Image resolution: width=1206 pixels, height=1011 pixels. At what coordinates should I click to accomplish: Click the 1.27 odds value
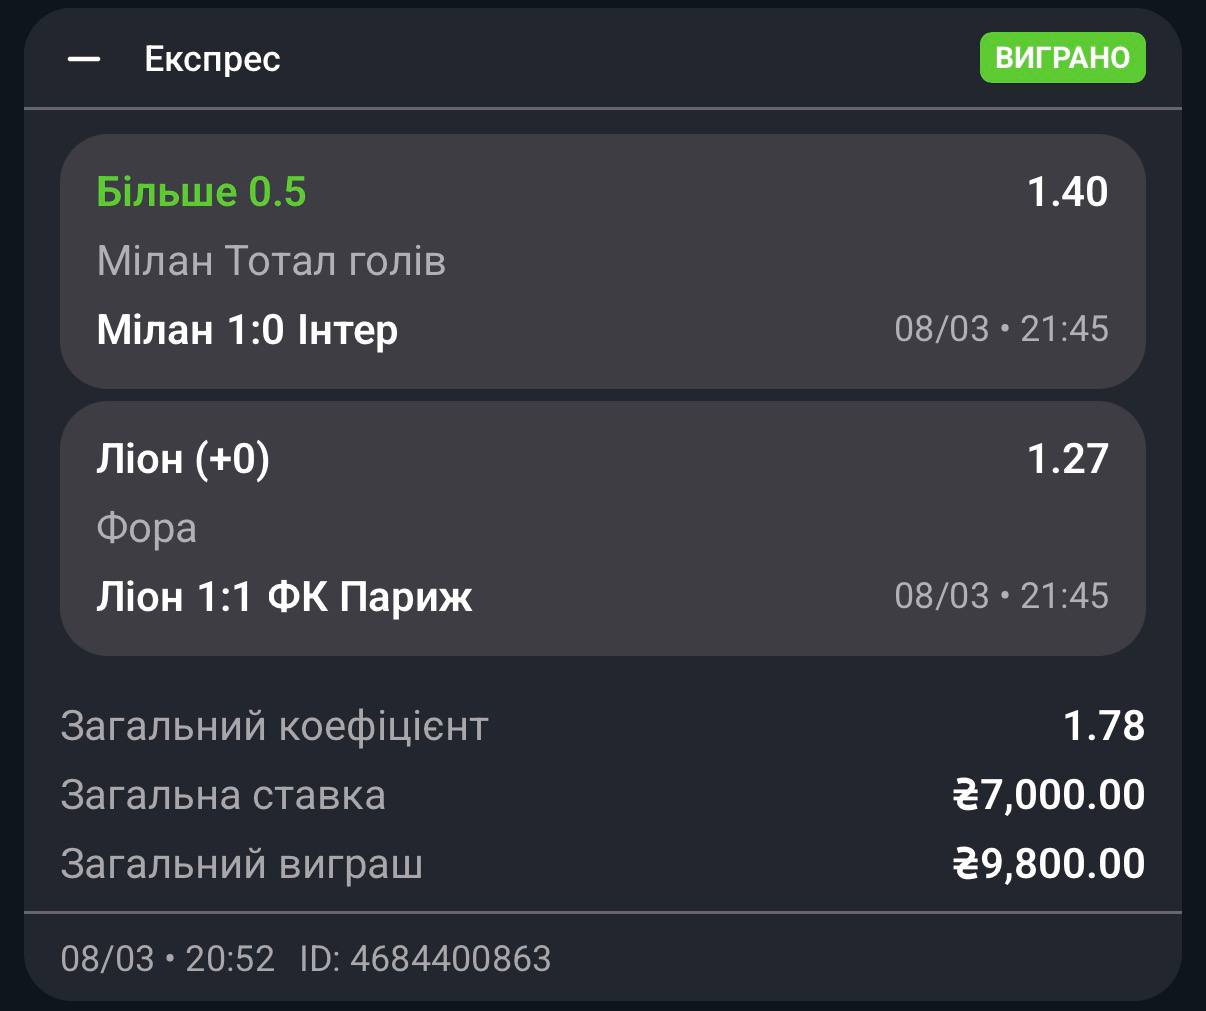(x=1067, y=459)
